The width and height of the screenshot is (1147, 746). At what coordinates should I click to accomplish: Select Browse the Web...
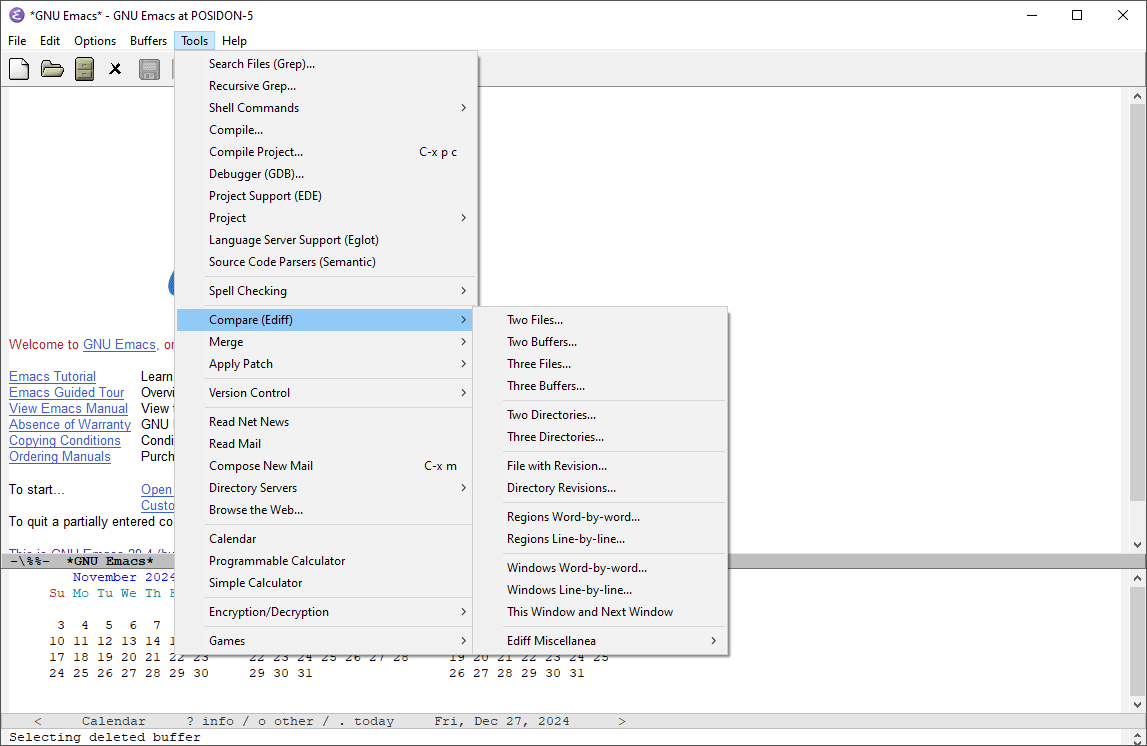(x=326, y=509)
